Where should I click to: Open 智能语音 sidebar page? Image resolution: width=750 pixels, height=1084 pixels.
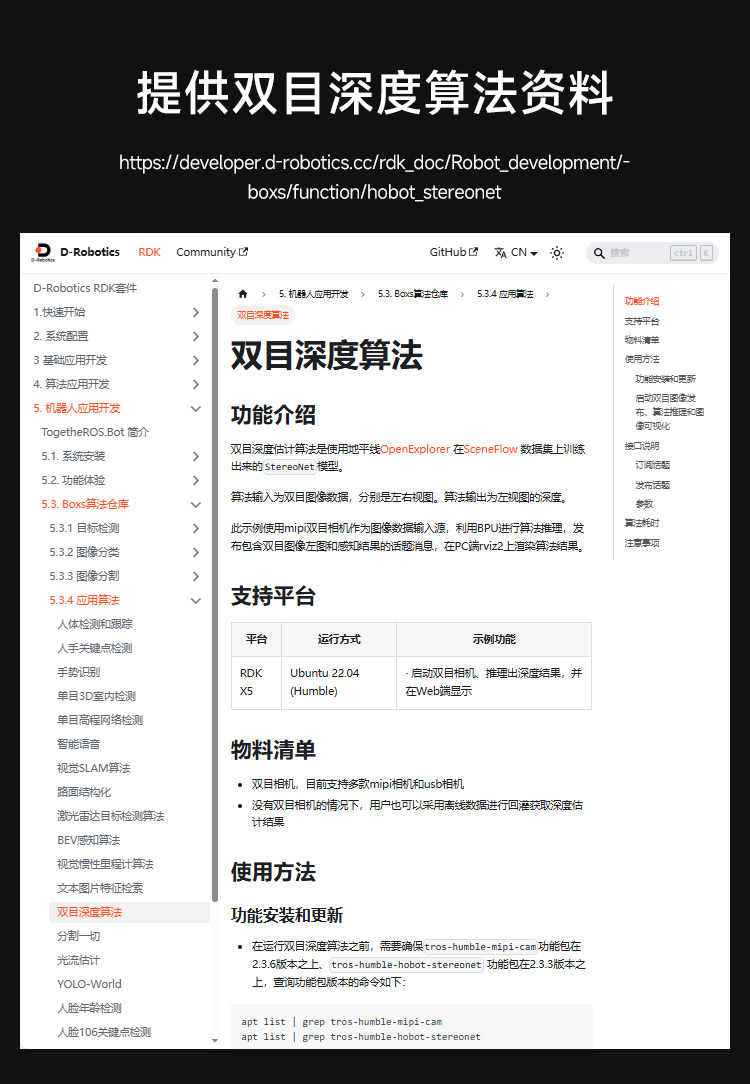[x=78, y=745]
